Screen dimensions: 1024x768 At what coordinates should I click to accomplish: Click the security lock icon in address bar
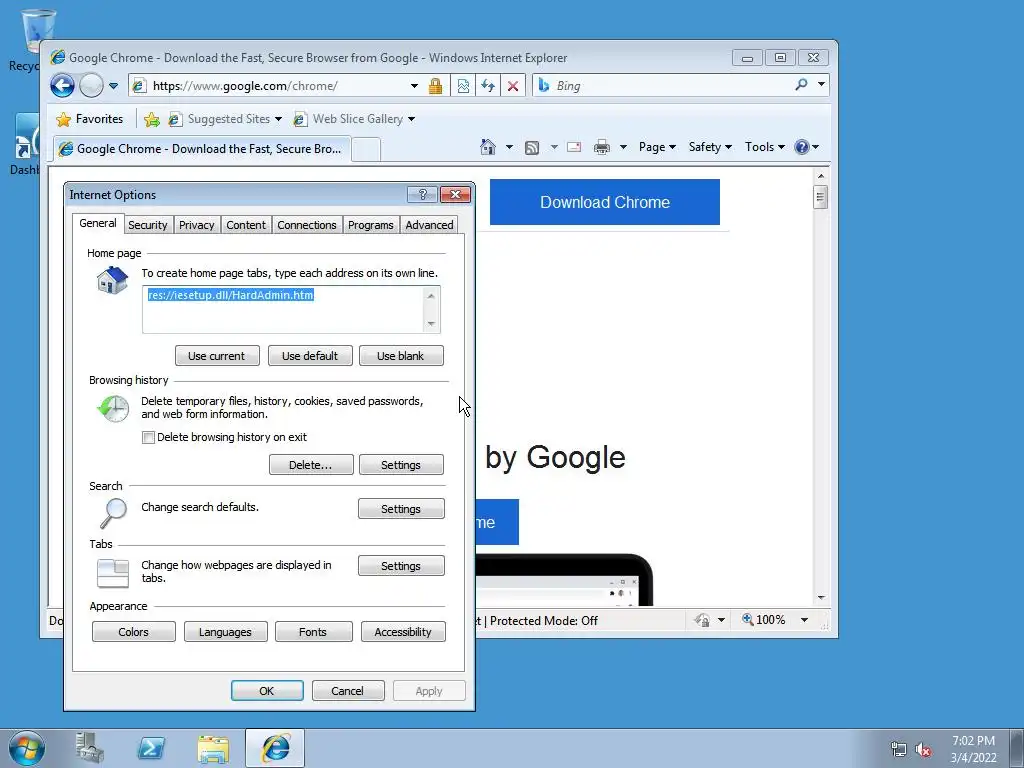[x=436, y=86]
